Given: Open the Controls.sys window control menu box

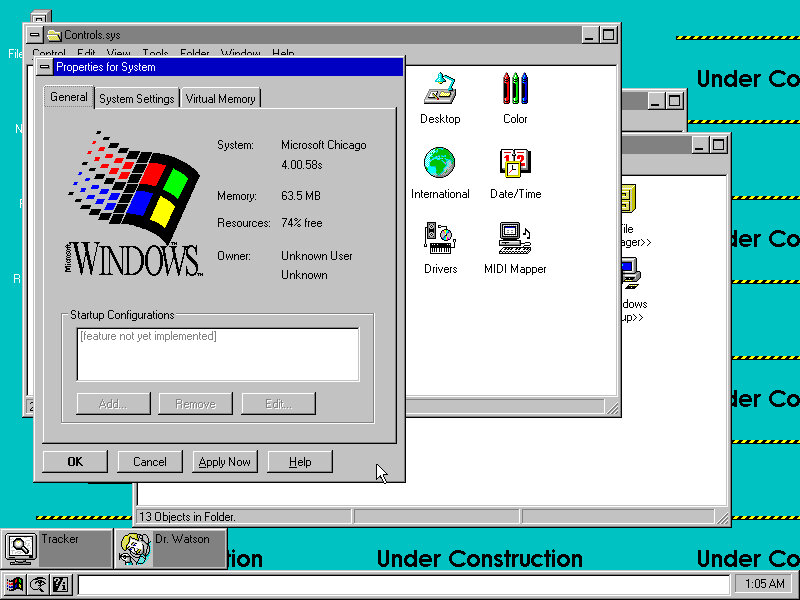Looking at the screenshot, I should tap(34, 35).
